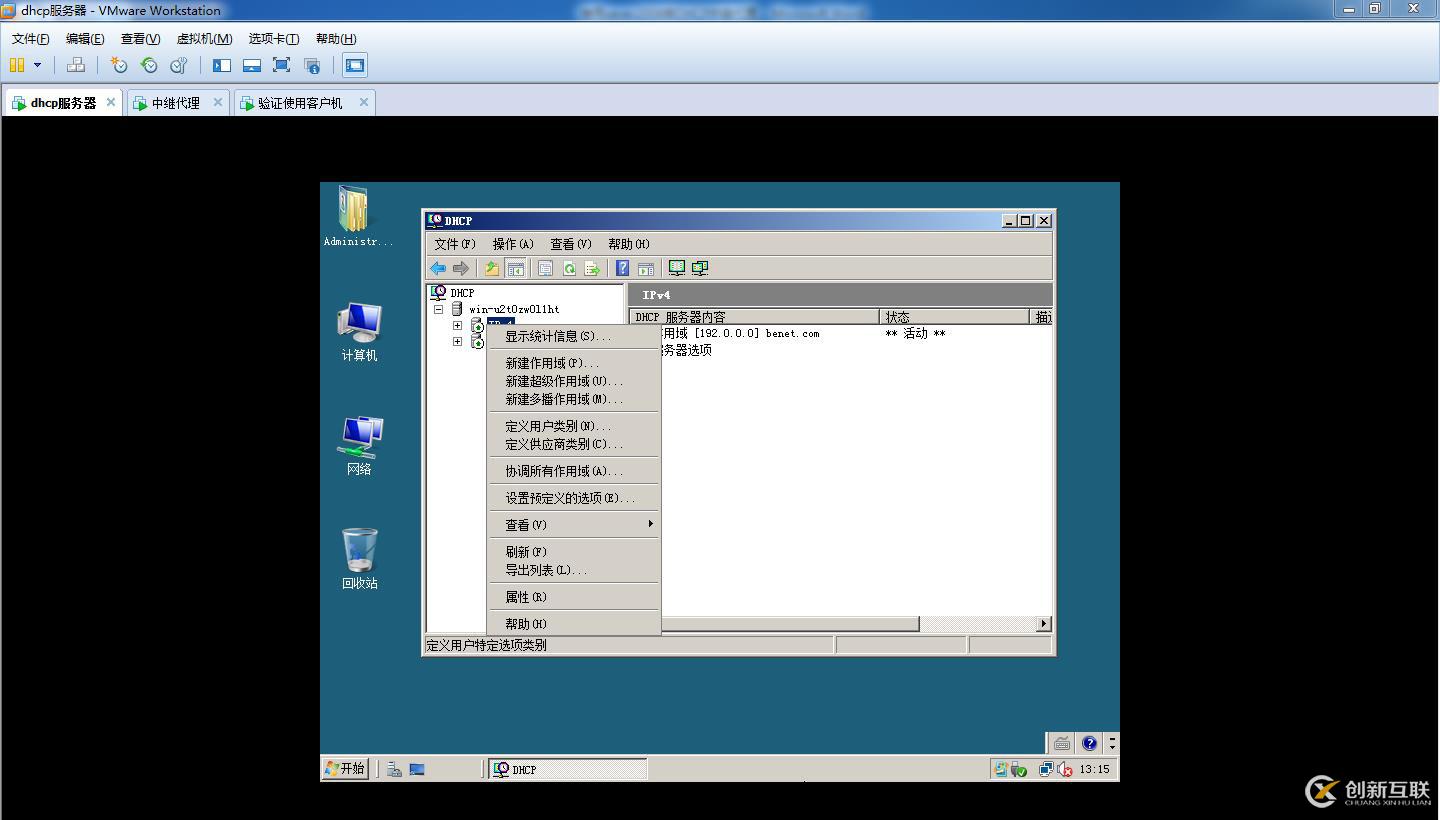Image resolution: width=1440 pixels, height=820 pixels.
Task: Open the dropdown arrow beside the pause button
Action: [x=38, y=65]
